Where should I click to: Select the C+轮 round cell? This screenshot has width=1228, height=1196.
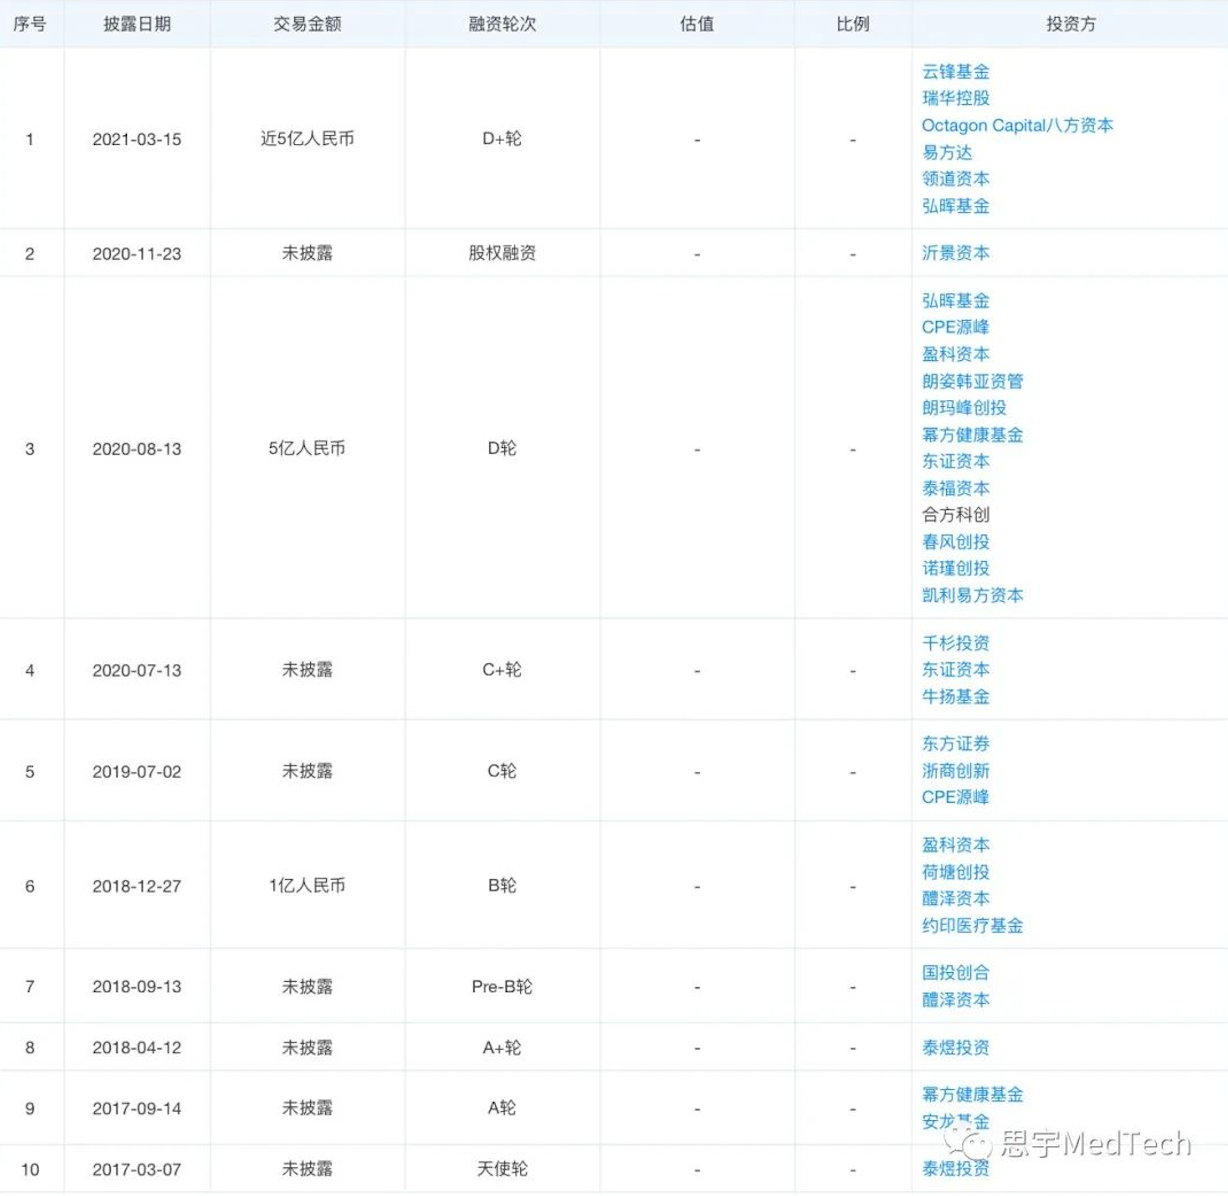pos(502,670)
